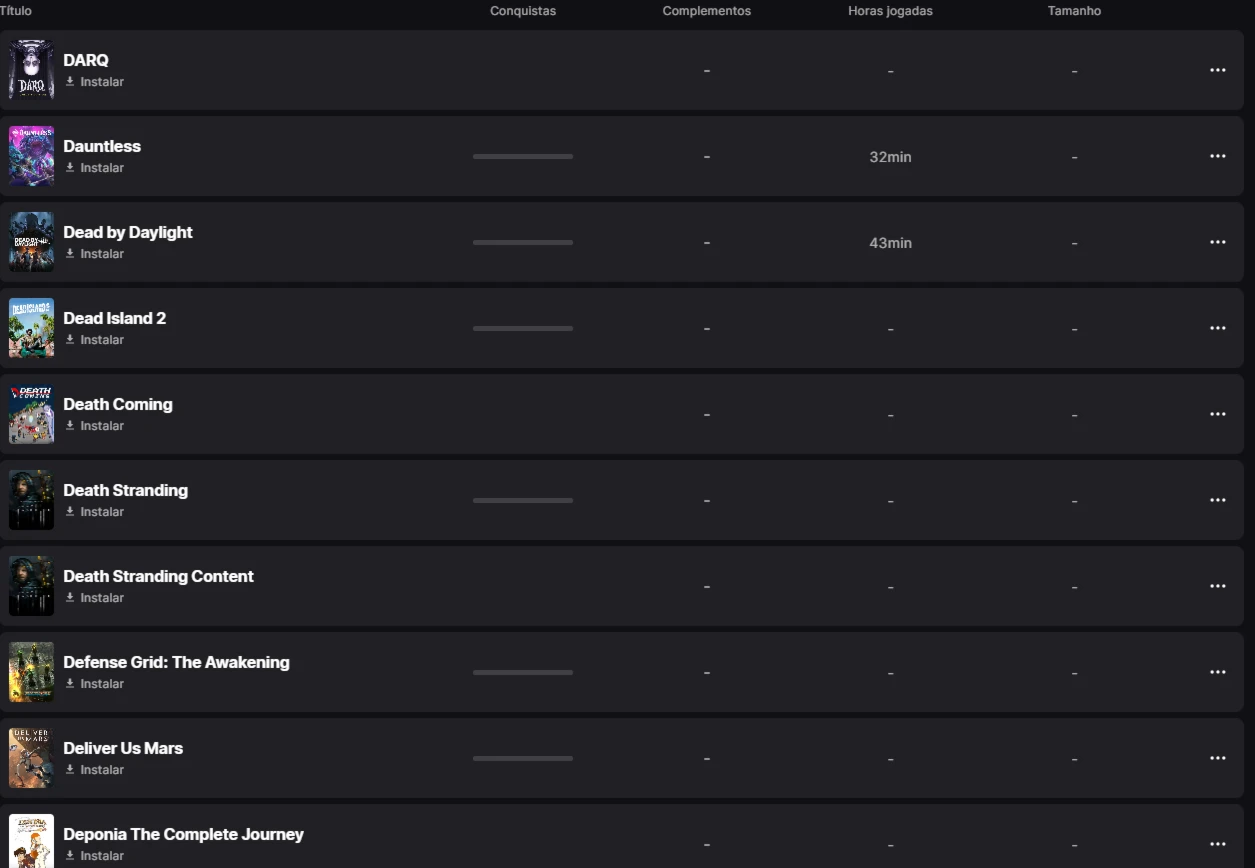Screen dimensions: 1255x868
Task: Install Dead by Daylight
Action: click(x=95, y=254)
